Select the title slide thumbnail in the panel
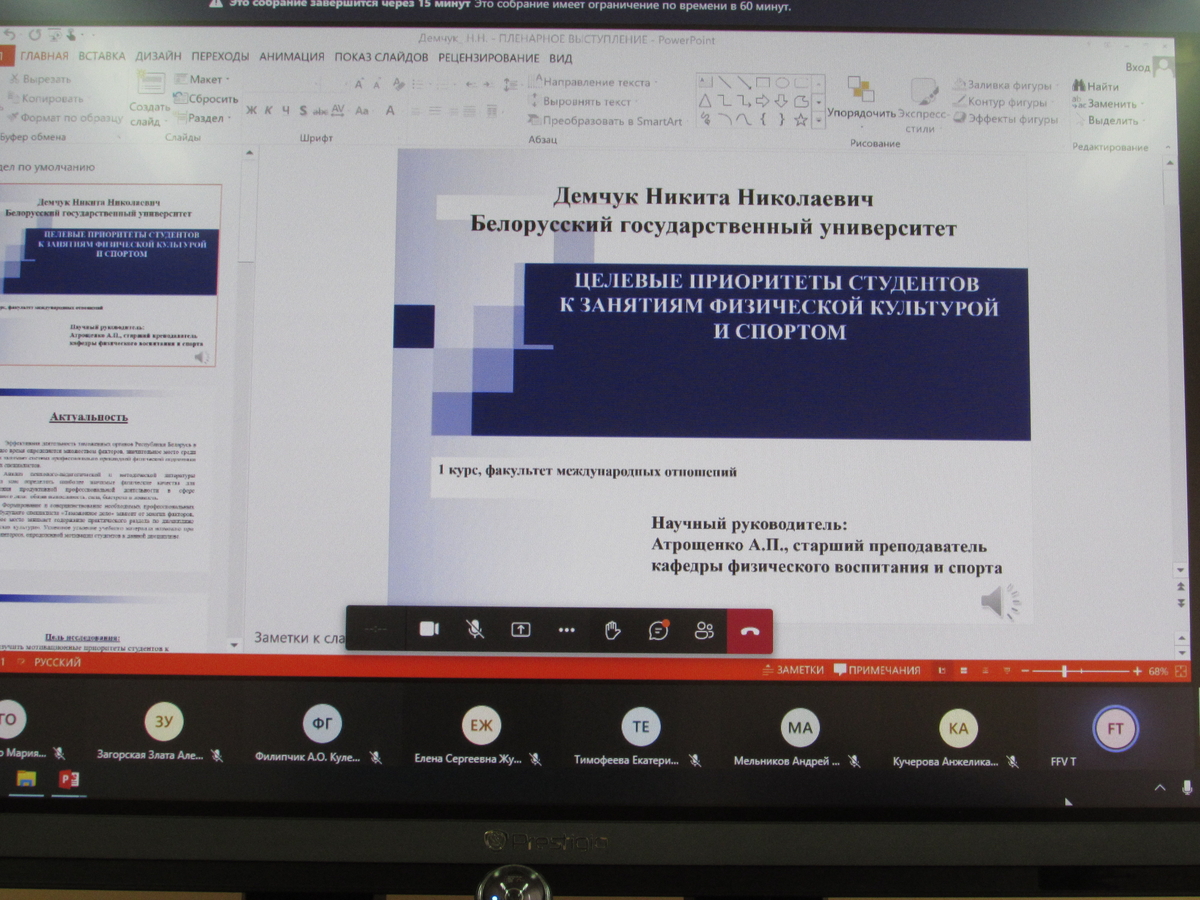Viewport: 1200px width, 900px height. tap(110, 275)
